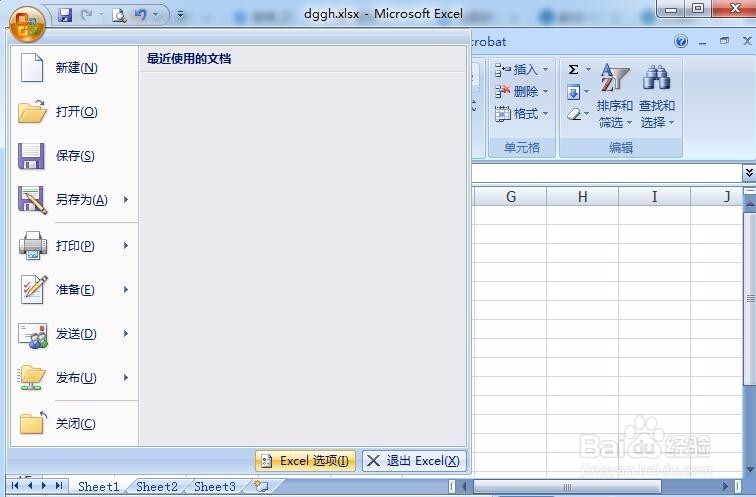Choose 保存(S) in Office menu

[x=75, y=156]
